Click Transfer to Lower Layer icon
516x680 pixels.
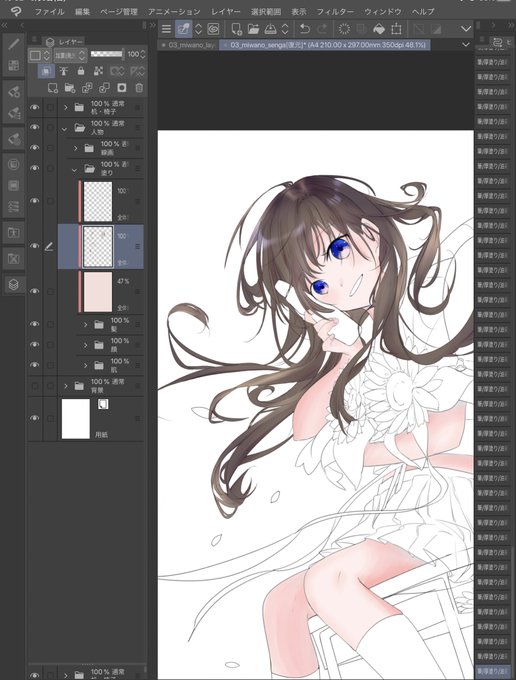coord(87,88)
